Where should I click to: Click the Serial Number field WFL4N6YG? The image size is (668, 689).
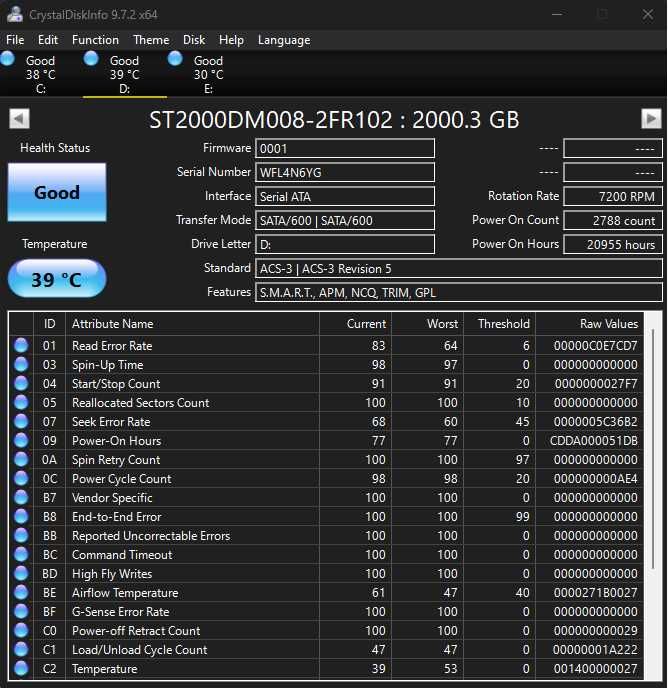pyautogui.click(x=345, y=172)
